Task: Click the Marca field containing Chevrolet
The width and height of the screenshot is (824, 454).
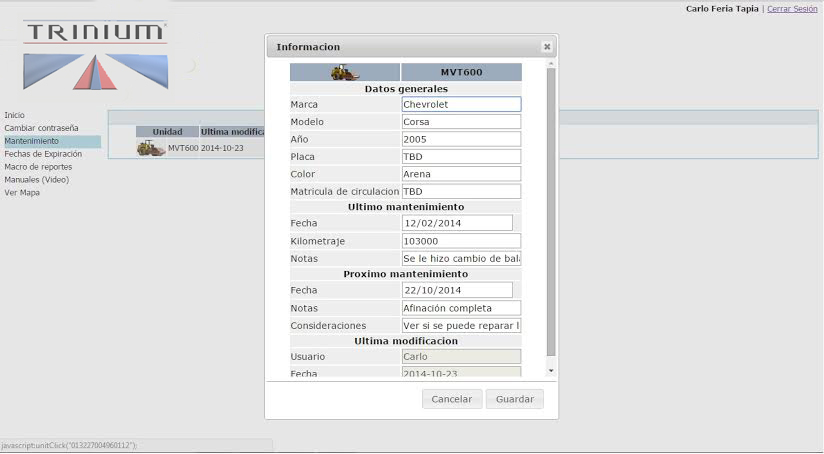Action: pos(460,104)
